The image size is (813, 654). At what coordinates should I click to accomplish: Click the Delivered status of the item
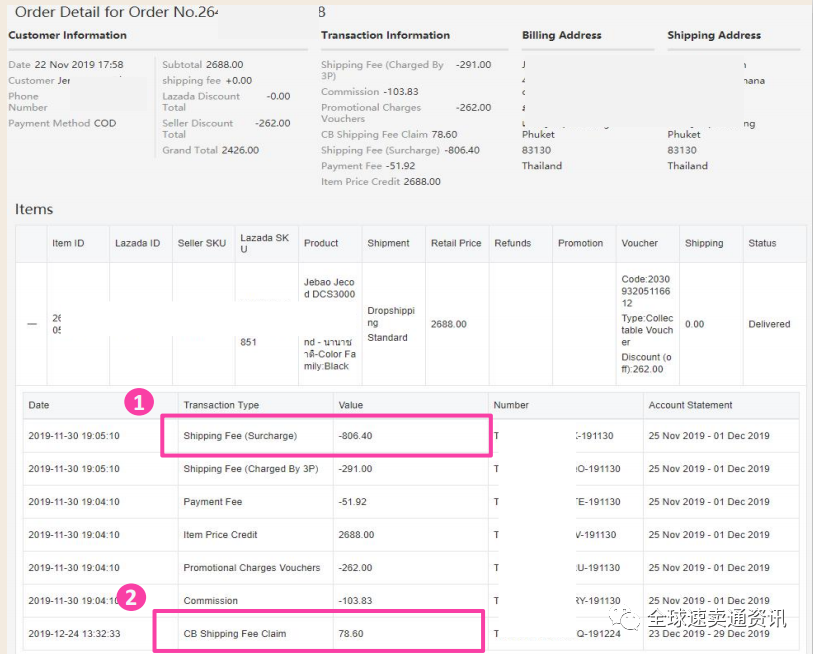(769, 324)
